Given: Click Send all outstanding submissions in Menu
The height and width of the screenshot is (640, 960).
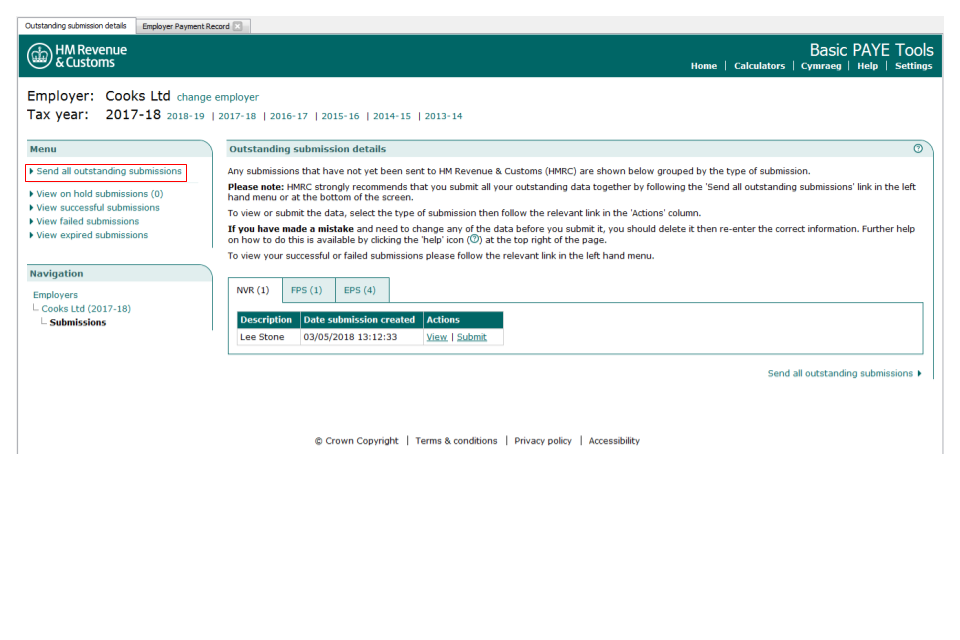Looking at the screenshot, I should (x=108, y=171).
